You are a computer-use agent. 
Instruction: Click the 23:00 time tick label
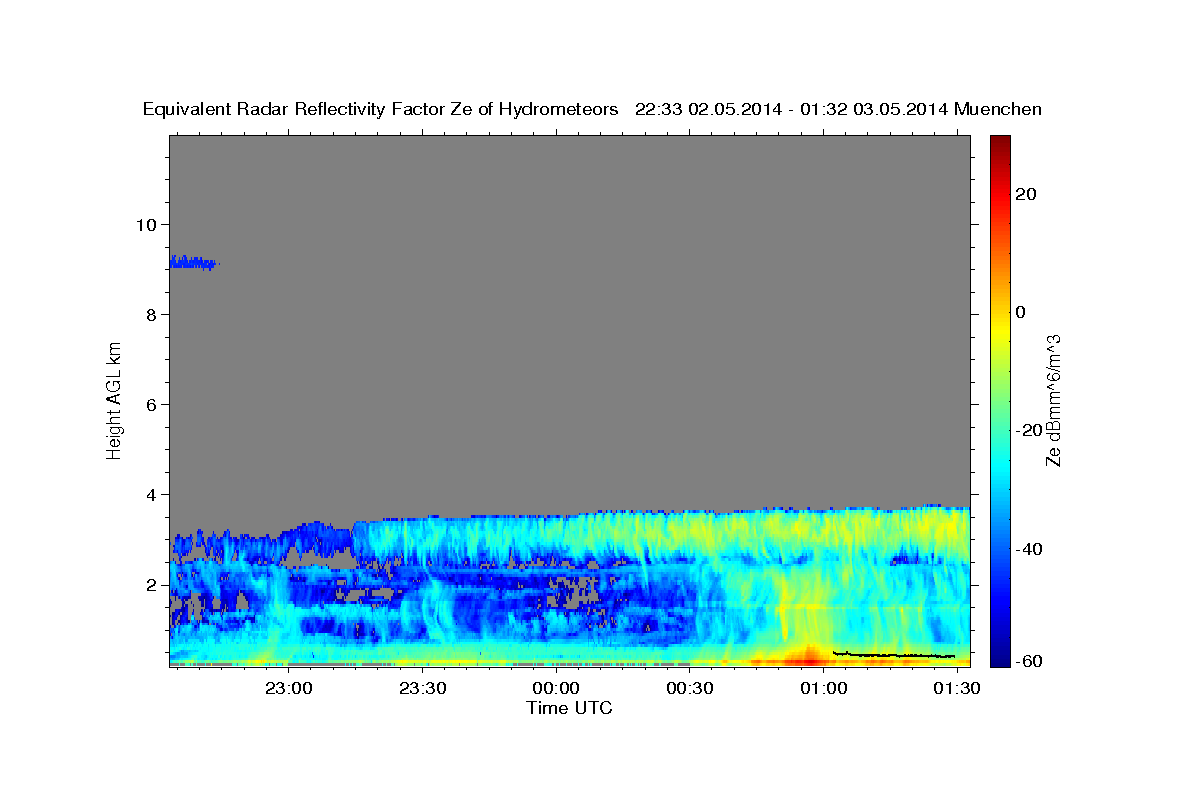point(288,688)
